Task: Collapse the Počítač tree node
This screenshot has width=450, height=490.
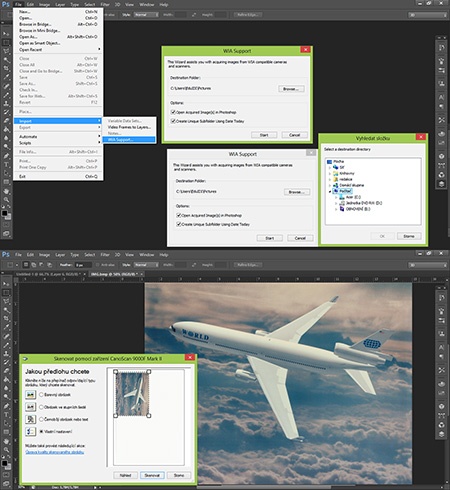Action: [x=330, y=191]
